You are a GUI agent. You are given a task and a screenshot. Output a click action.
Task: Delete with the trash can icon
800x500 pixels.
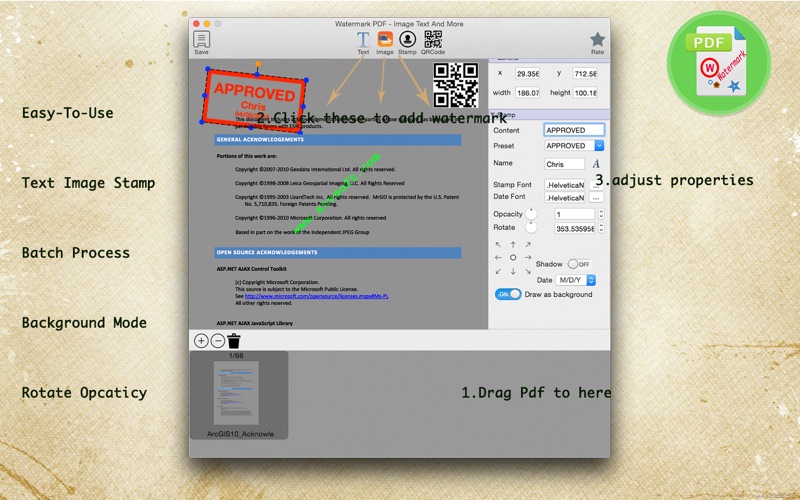234,341
